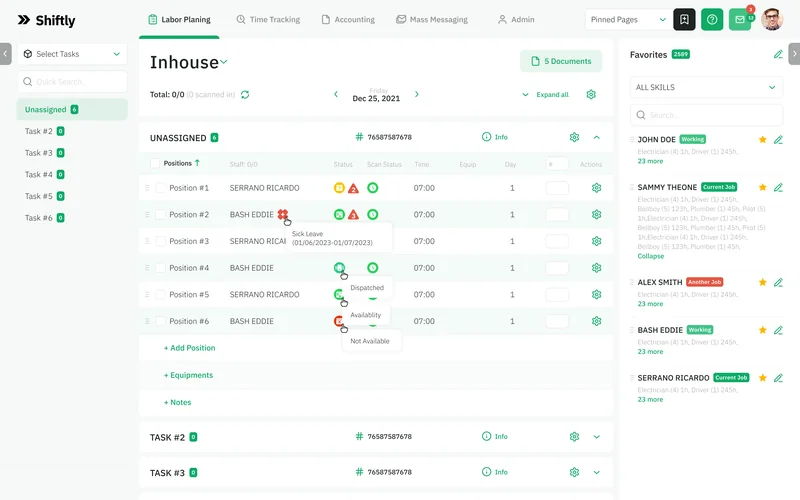Go to the next date arrow

pyautogui.click(x=417, y=94)
